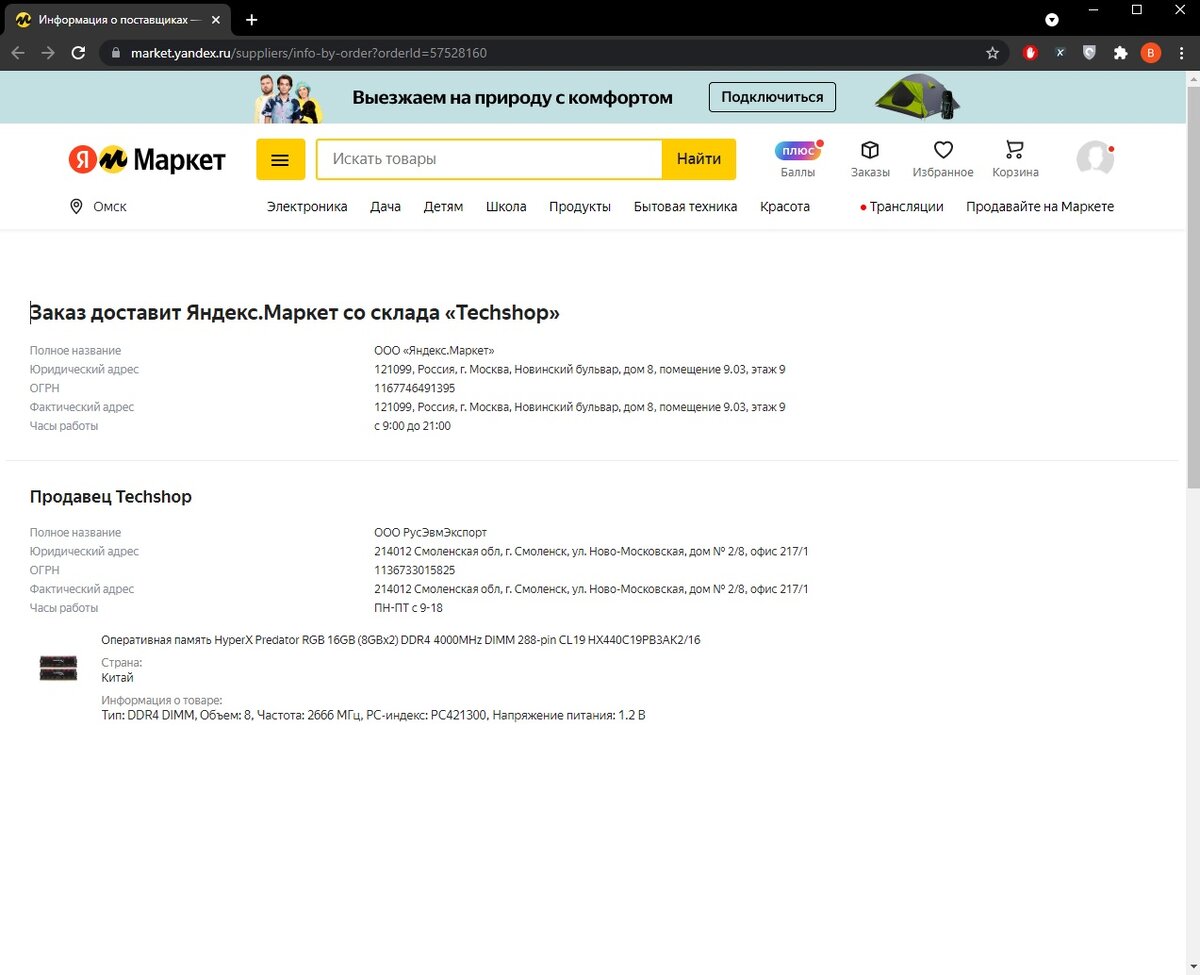Click the Подключиться banner button

point(772,97)
